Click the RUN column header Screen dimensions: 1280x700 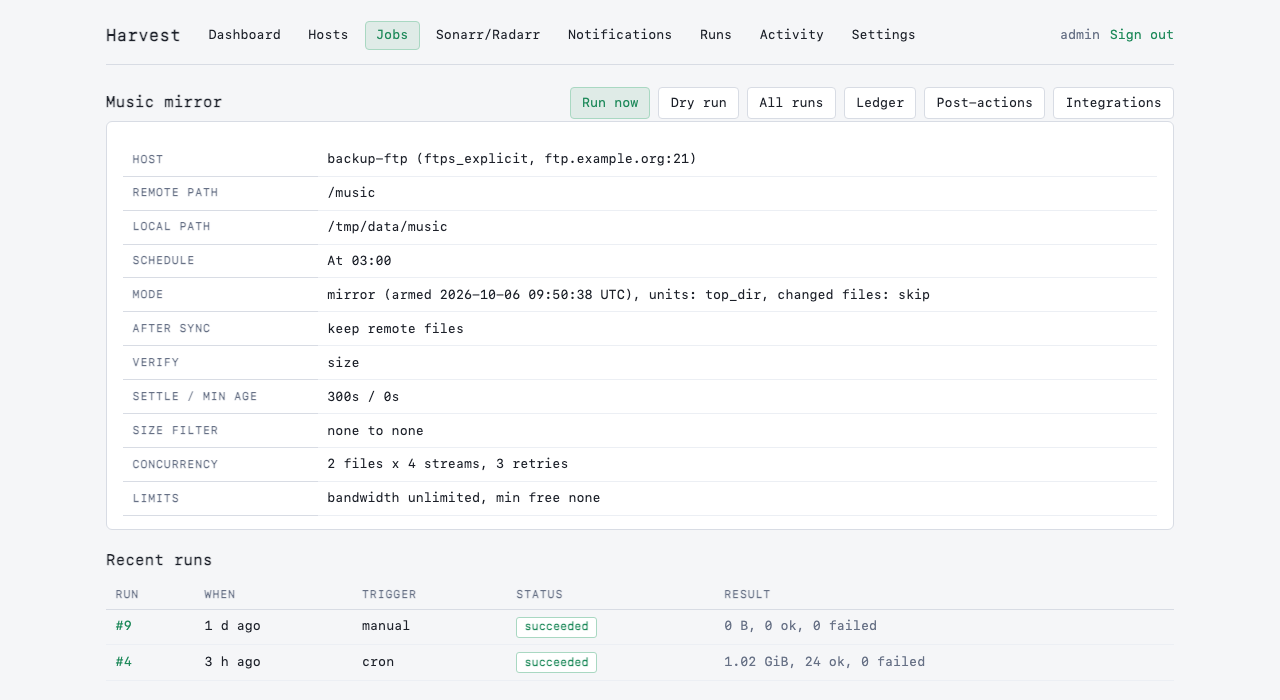click(127, 594)
